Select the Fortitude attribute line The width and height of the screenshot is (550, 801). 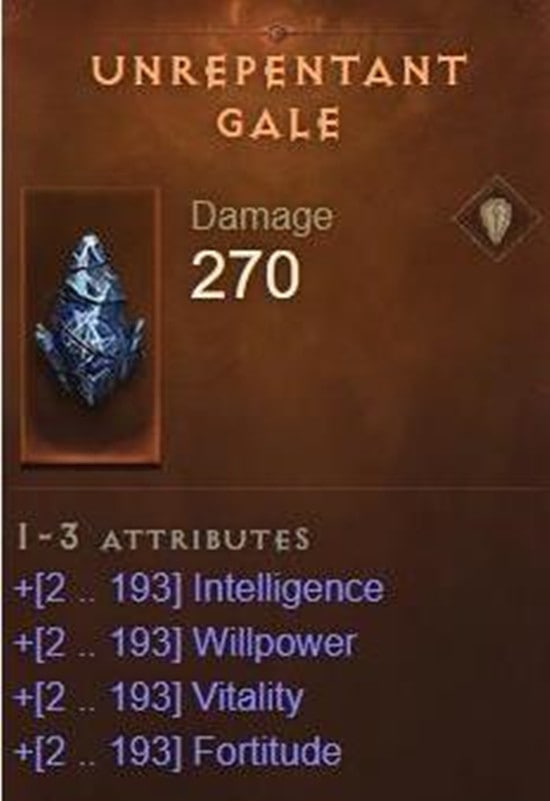(177, 752)
